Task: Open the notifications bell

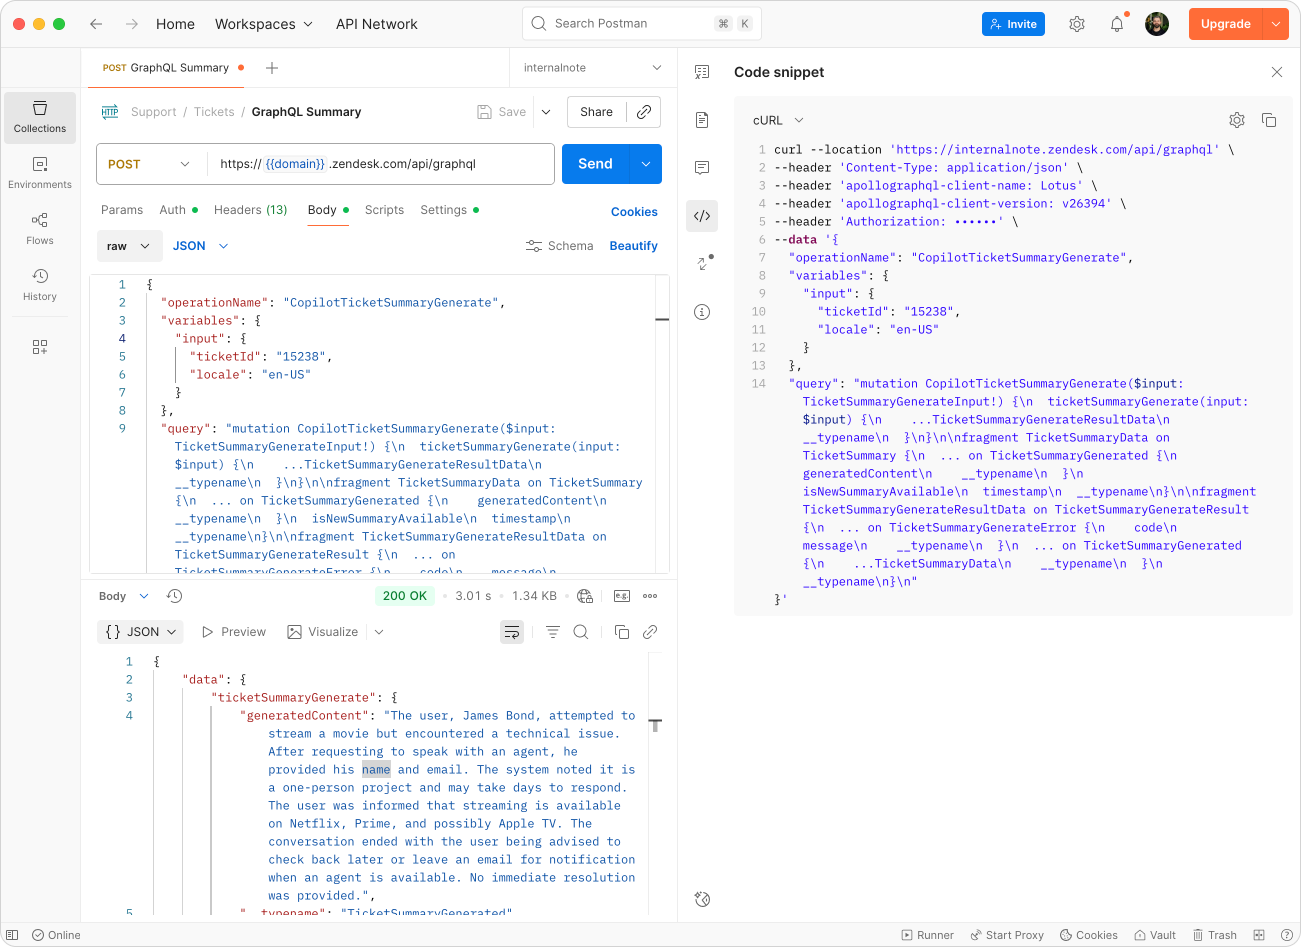Action: tap(1117, 24)
